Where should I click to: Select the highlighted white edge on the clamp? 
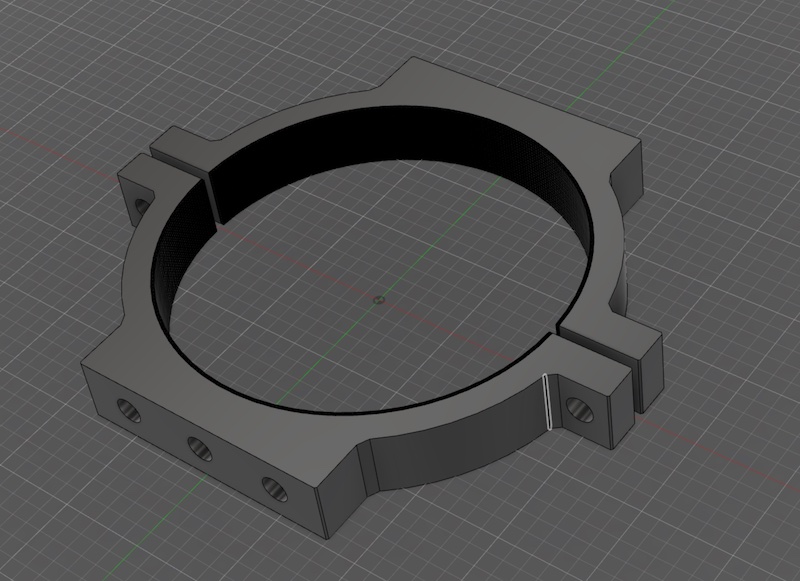[x=546, y=401]
